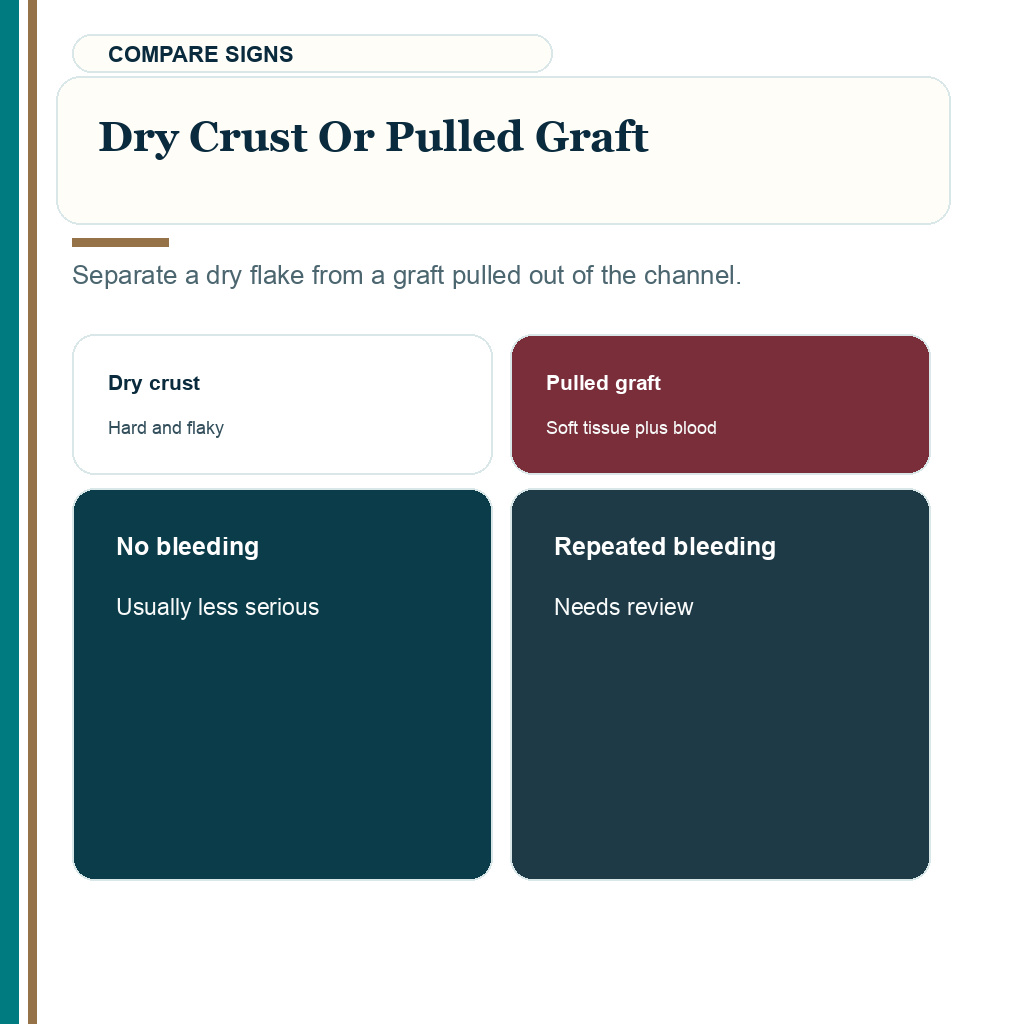This screenshot has height=1024, width=1024.
Task: Open the Dry crust card
Action: click(282, 404)
